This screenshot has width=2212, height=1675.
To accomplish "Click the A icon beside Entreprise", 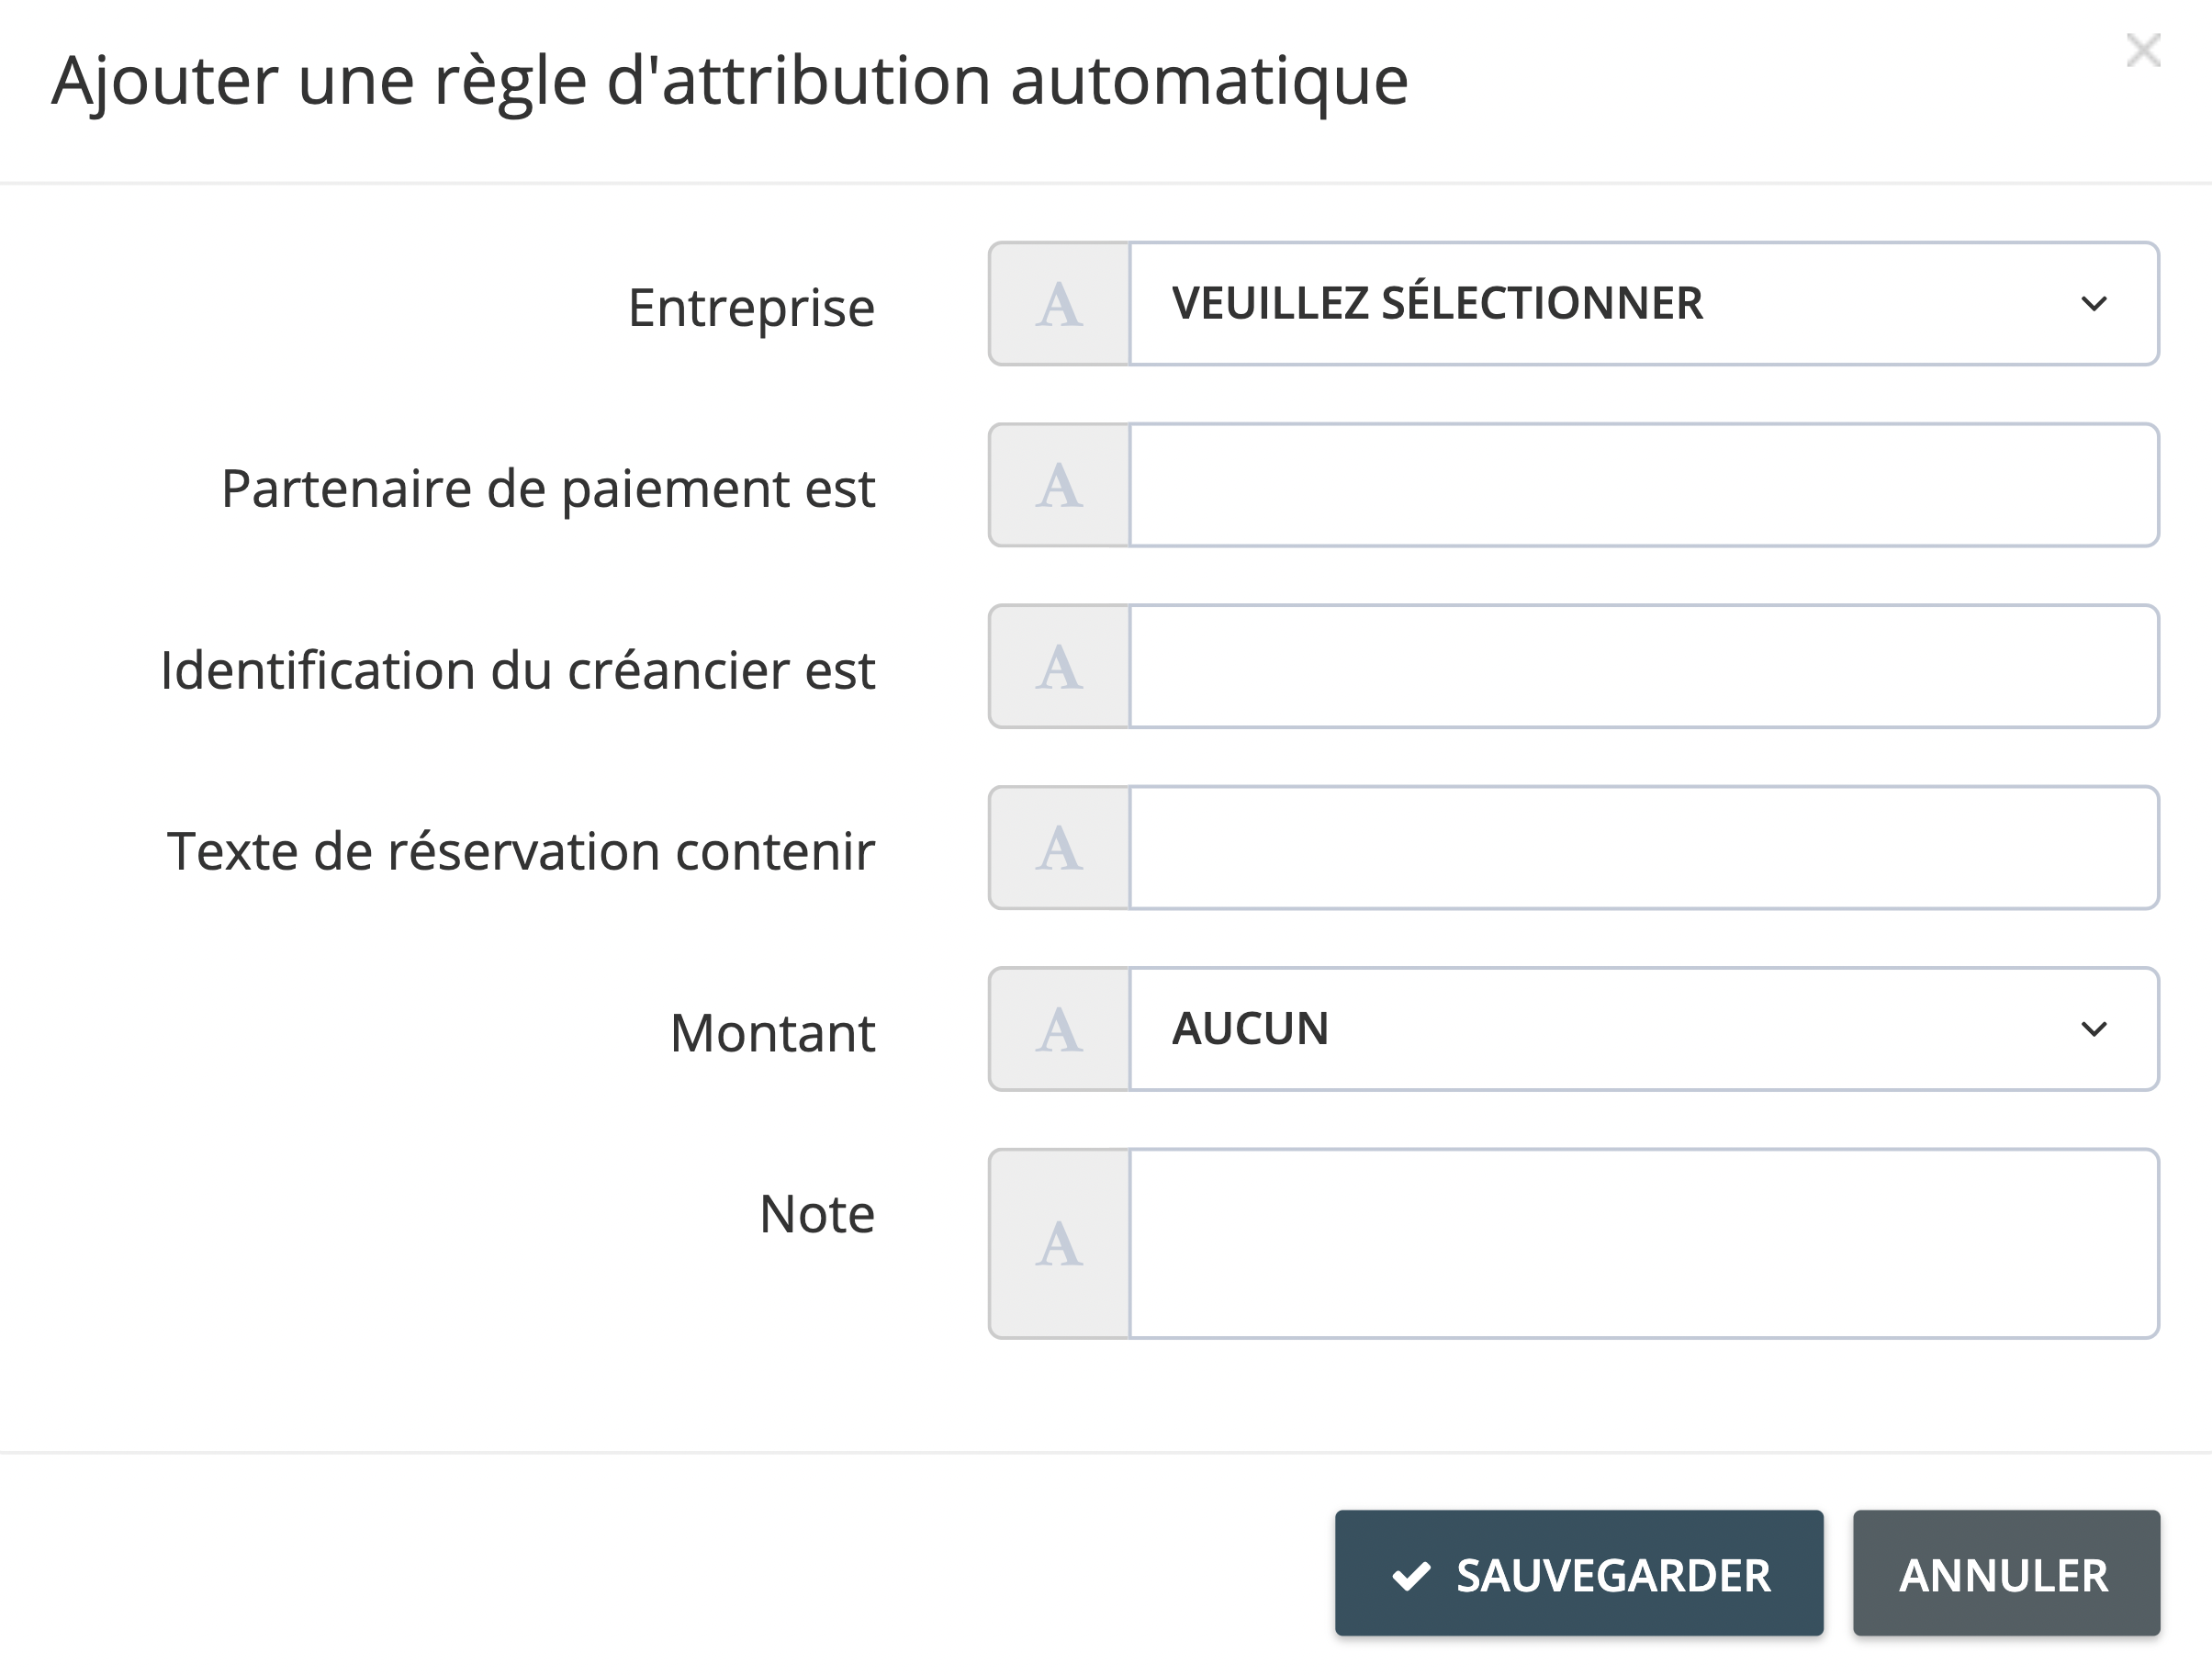I will coord(1059,304).
